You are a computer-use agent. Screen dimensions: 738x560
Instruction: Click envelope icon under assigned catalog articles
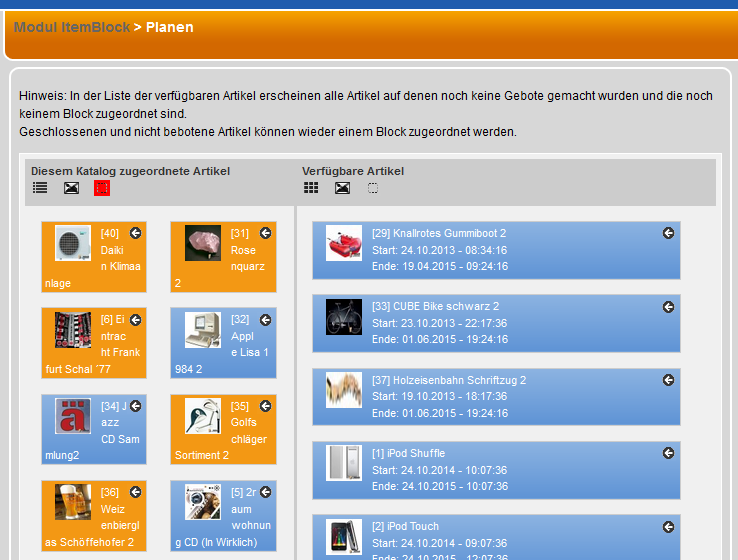click(x=71, y=188)
